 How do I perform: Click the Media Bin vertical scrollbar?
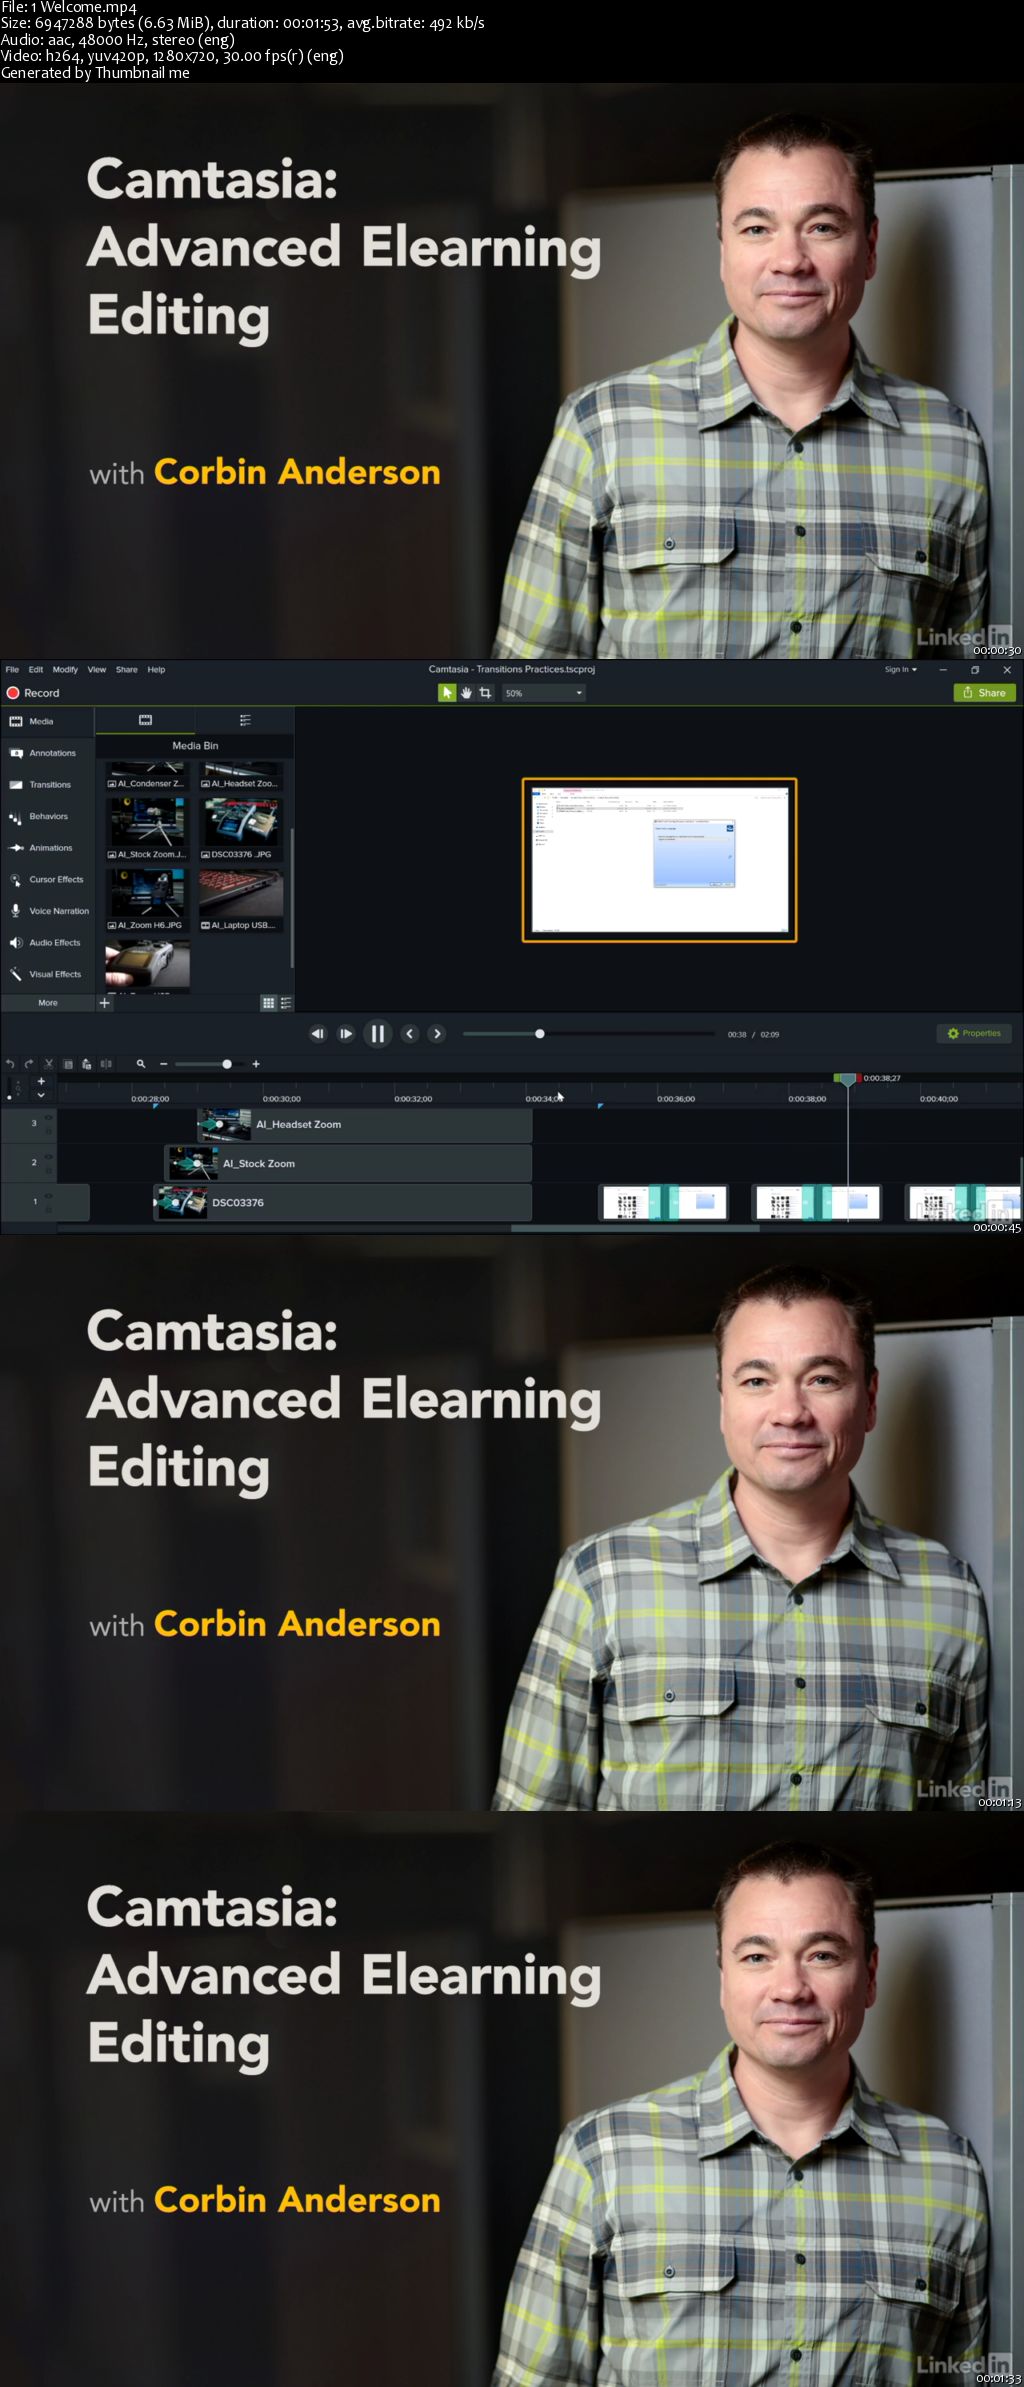292,898
